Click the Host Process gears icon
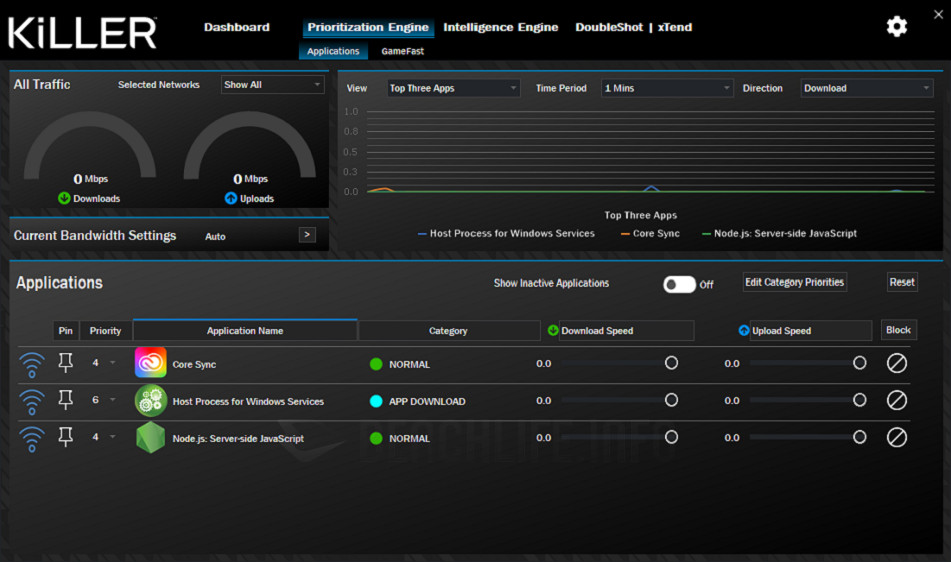 point(150,400)
